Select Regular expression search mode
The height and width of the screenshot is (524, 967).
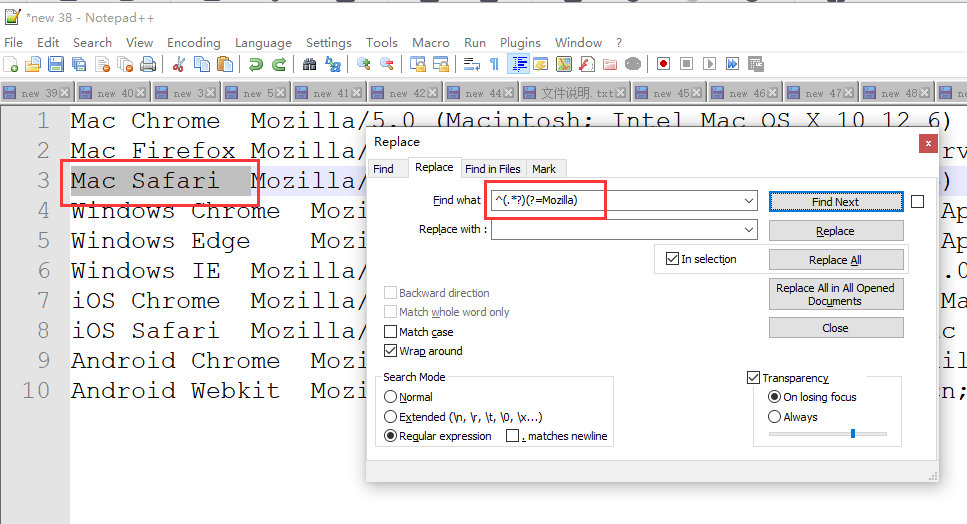[390, 436]
